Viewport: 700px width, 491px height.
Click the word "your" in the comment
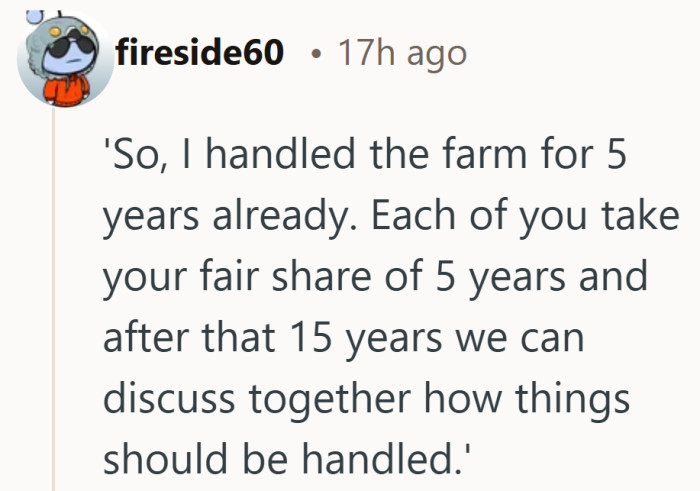click(x=139, y=278)
